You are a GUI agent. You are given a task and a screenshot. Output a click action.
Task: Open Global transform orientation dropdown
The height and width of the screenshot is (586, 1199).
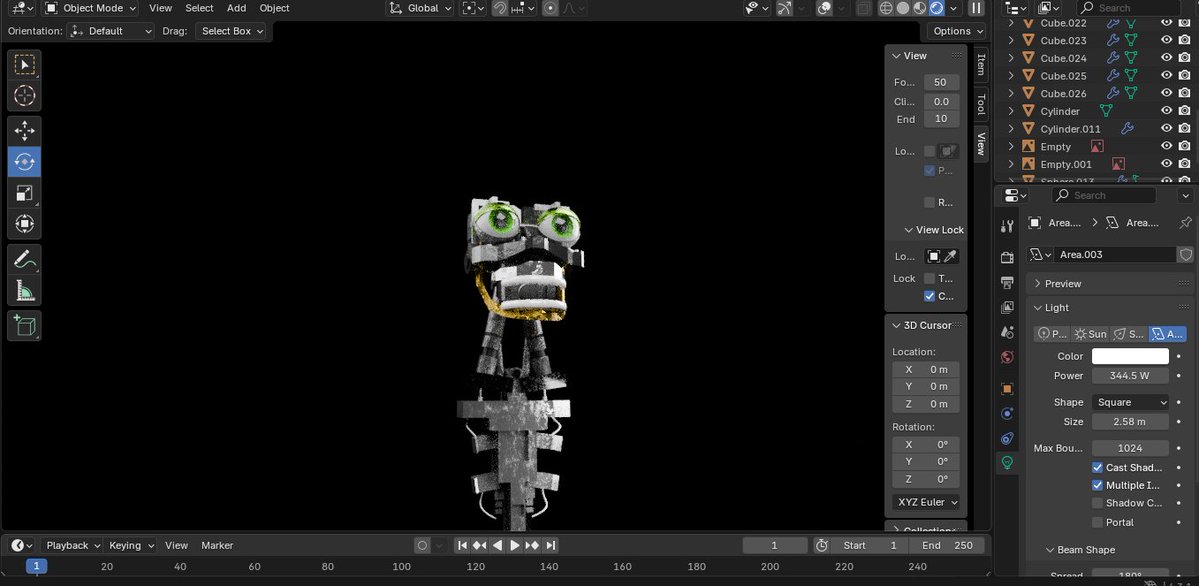tap(419, 8)
